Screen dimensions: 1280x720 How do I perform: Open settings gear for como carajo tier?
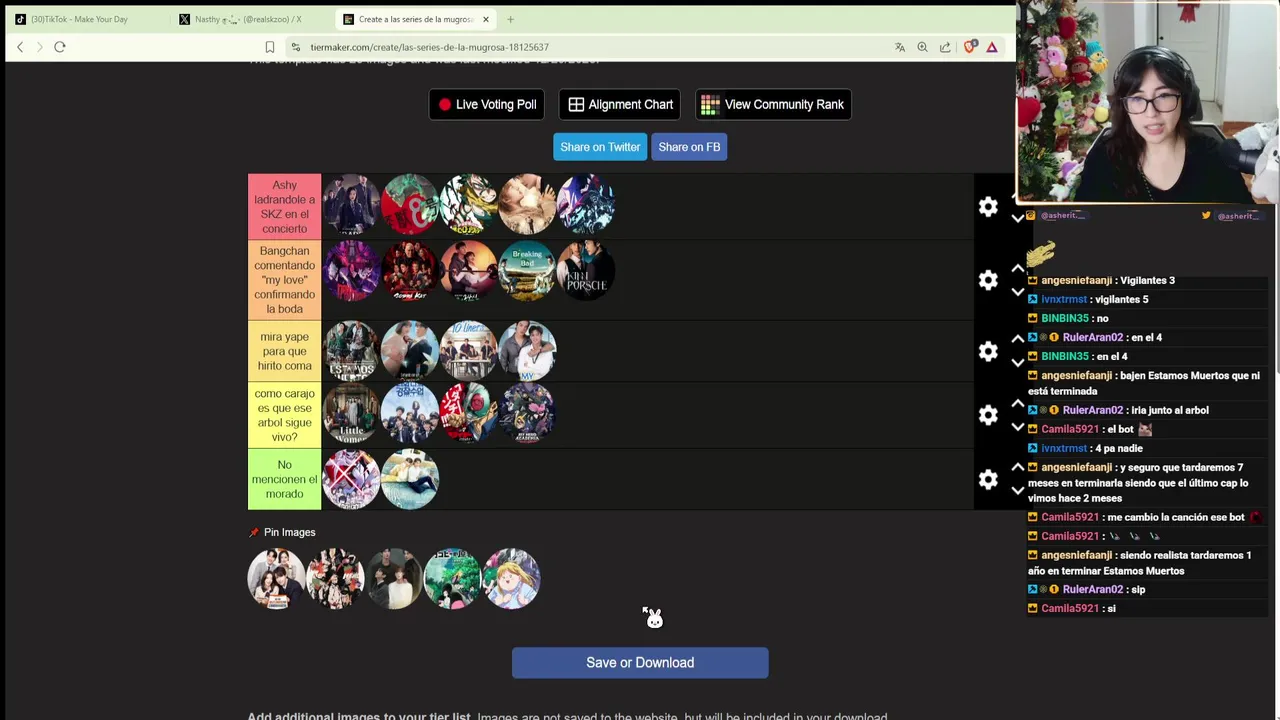point(988,415)
